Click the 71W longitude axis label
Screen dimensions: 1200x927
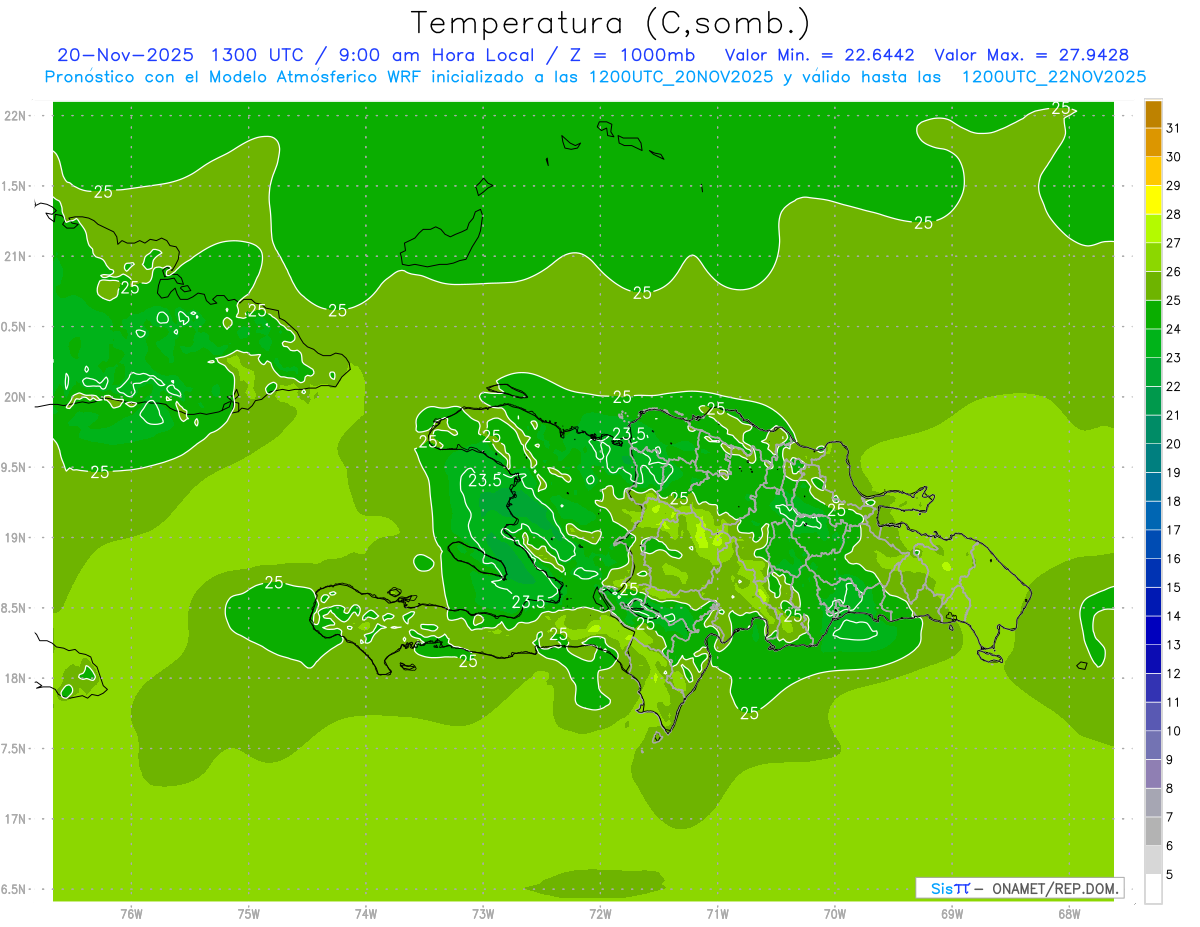coord(717,914)
